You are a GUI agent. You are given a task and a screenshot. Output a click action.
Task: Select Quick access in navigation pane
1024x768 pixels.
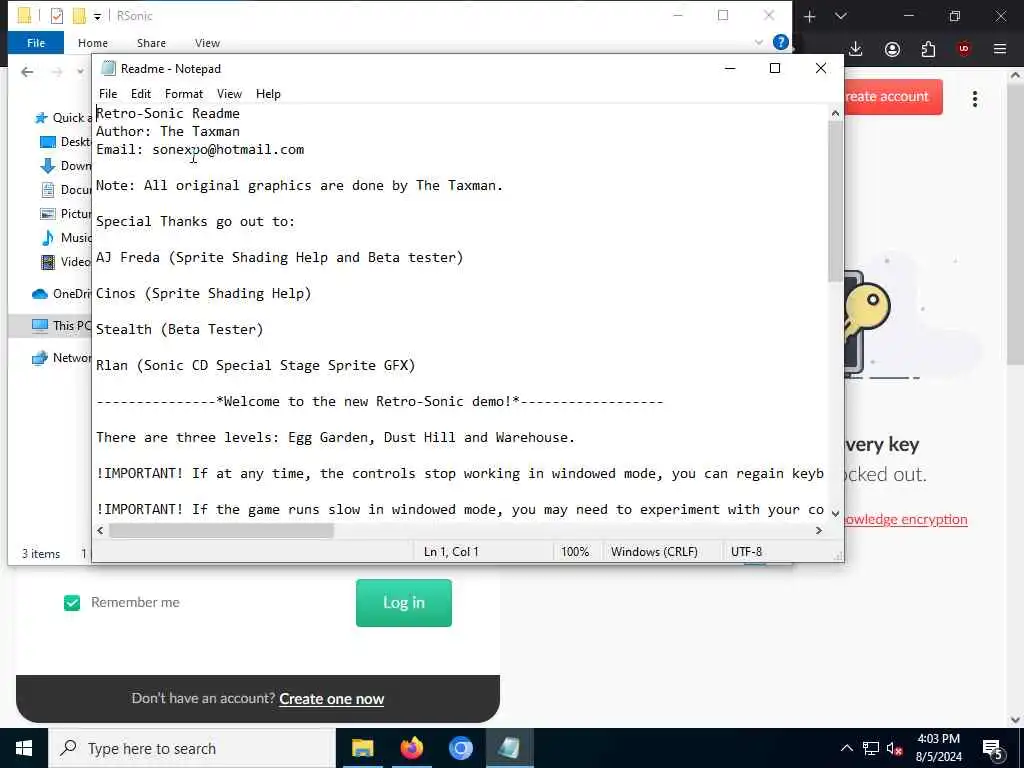63,118
